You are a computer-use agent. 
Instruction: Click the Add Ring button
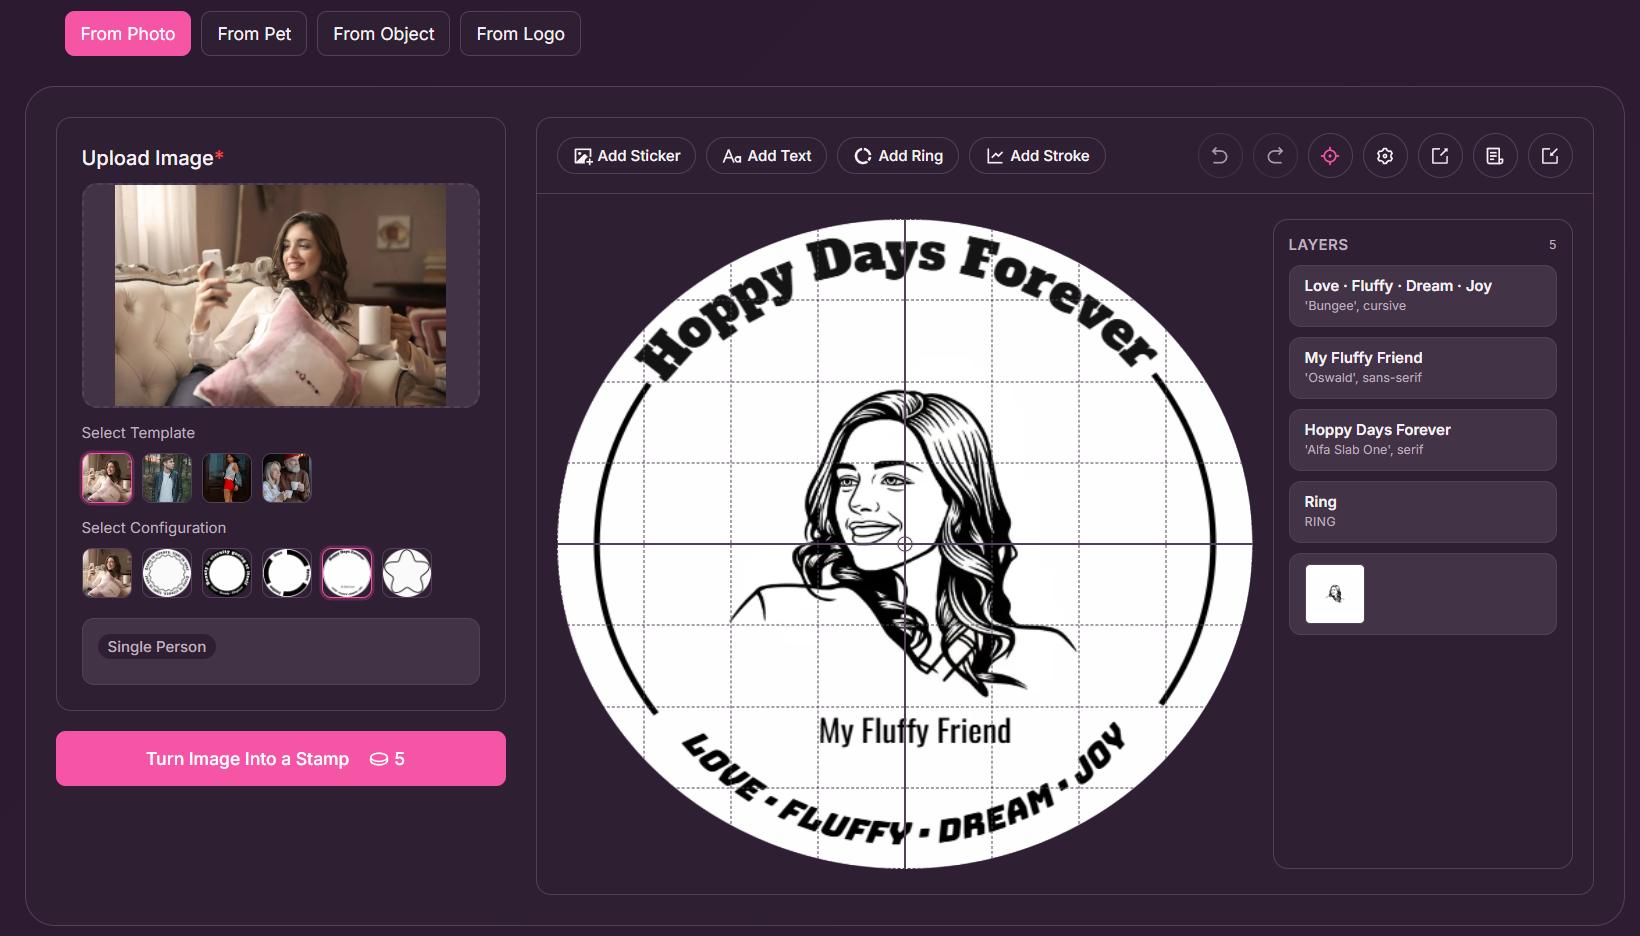click(898, 156)
